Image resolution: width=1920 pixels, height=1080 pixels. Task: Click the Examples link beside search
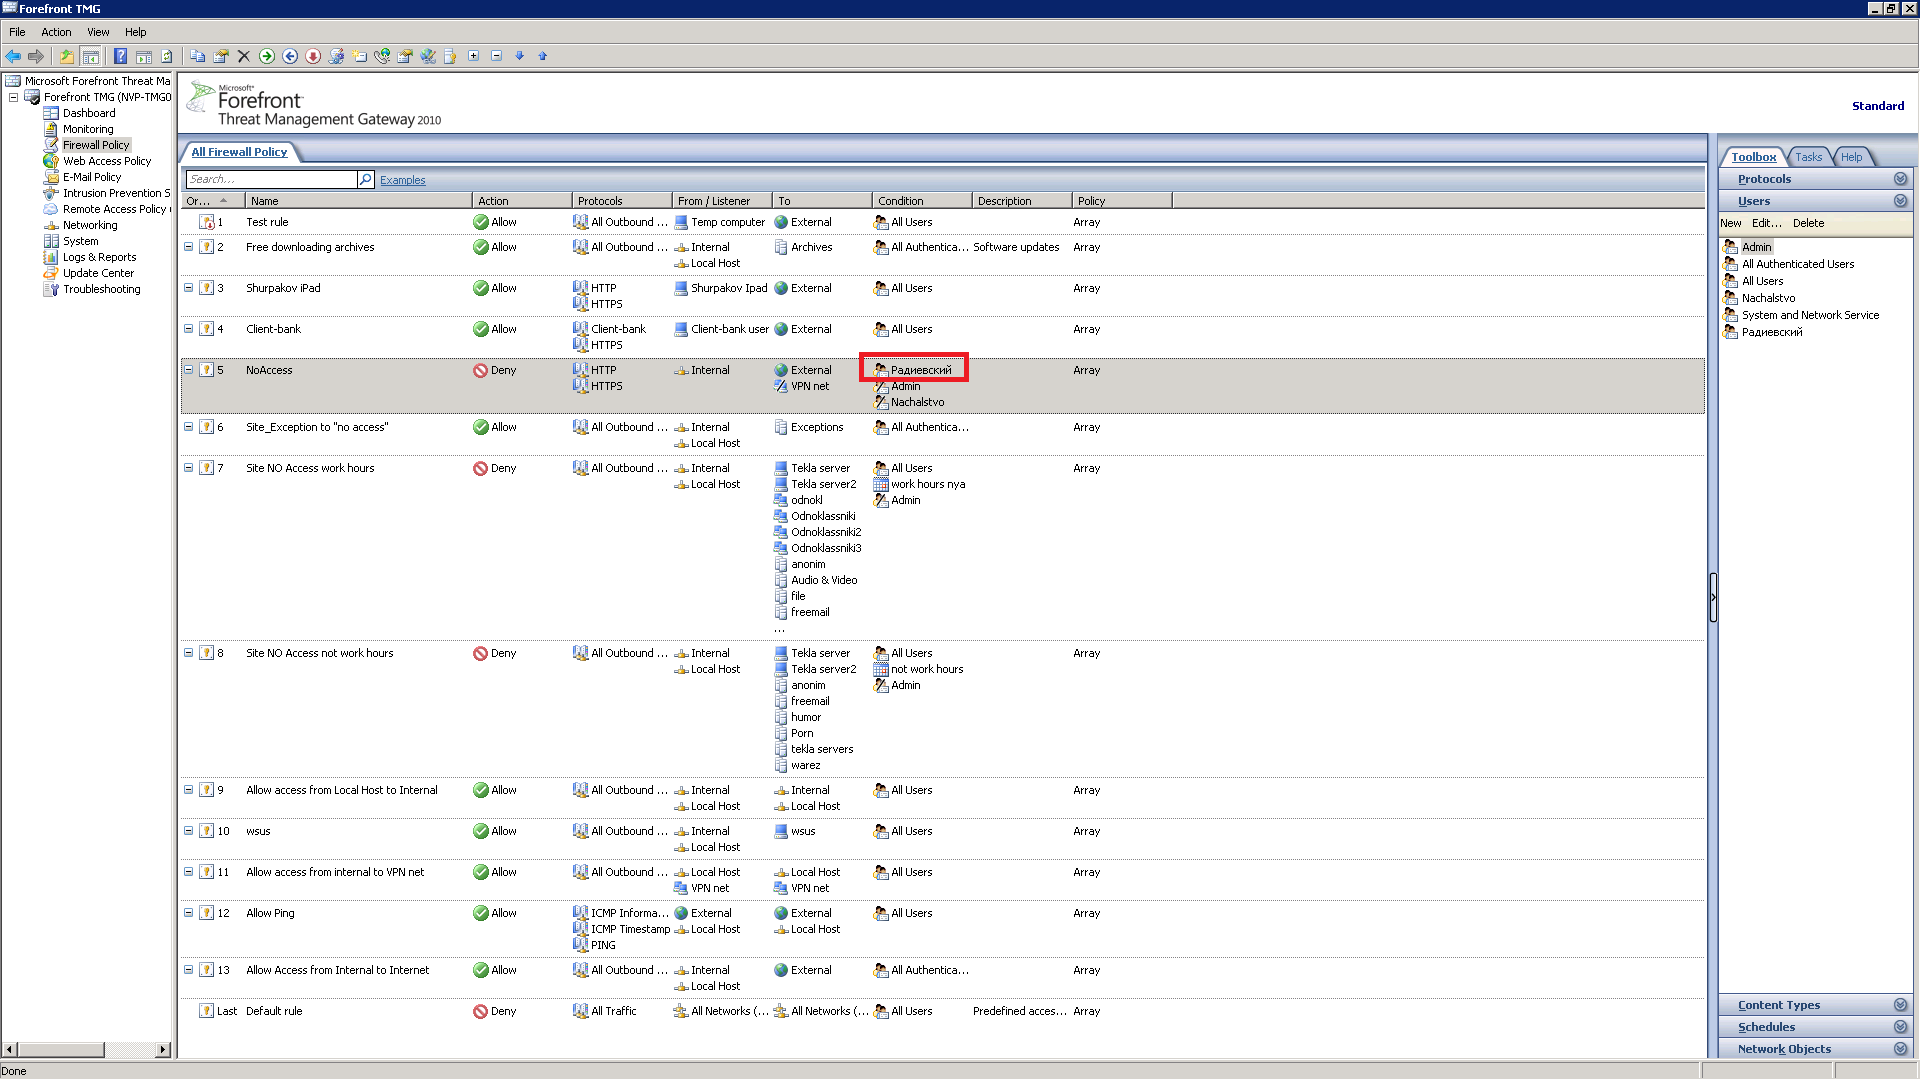pyautogui.click(x=402, y=180)
